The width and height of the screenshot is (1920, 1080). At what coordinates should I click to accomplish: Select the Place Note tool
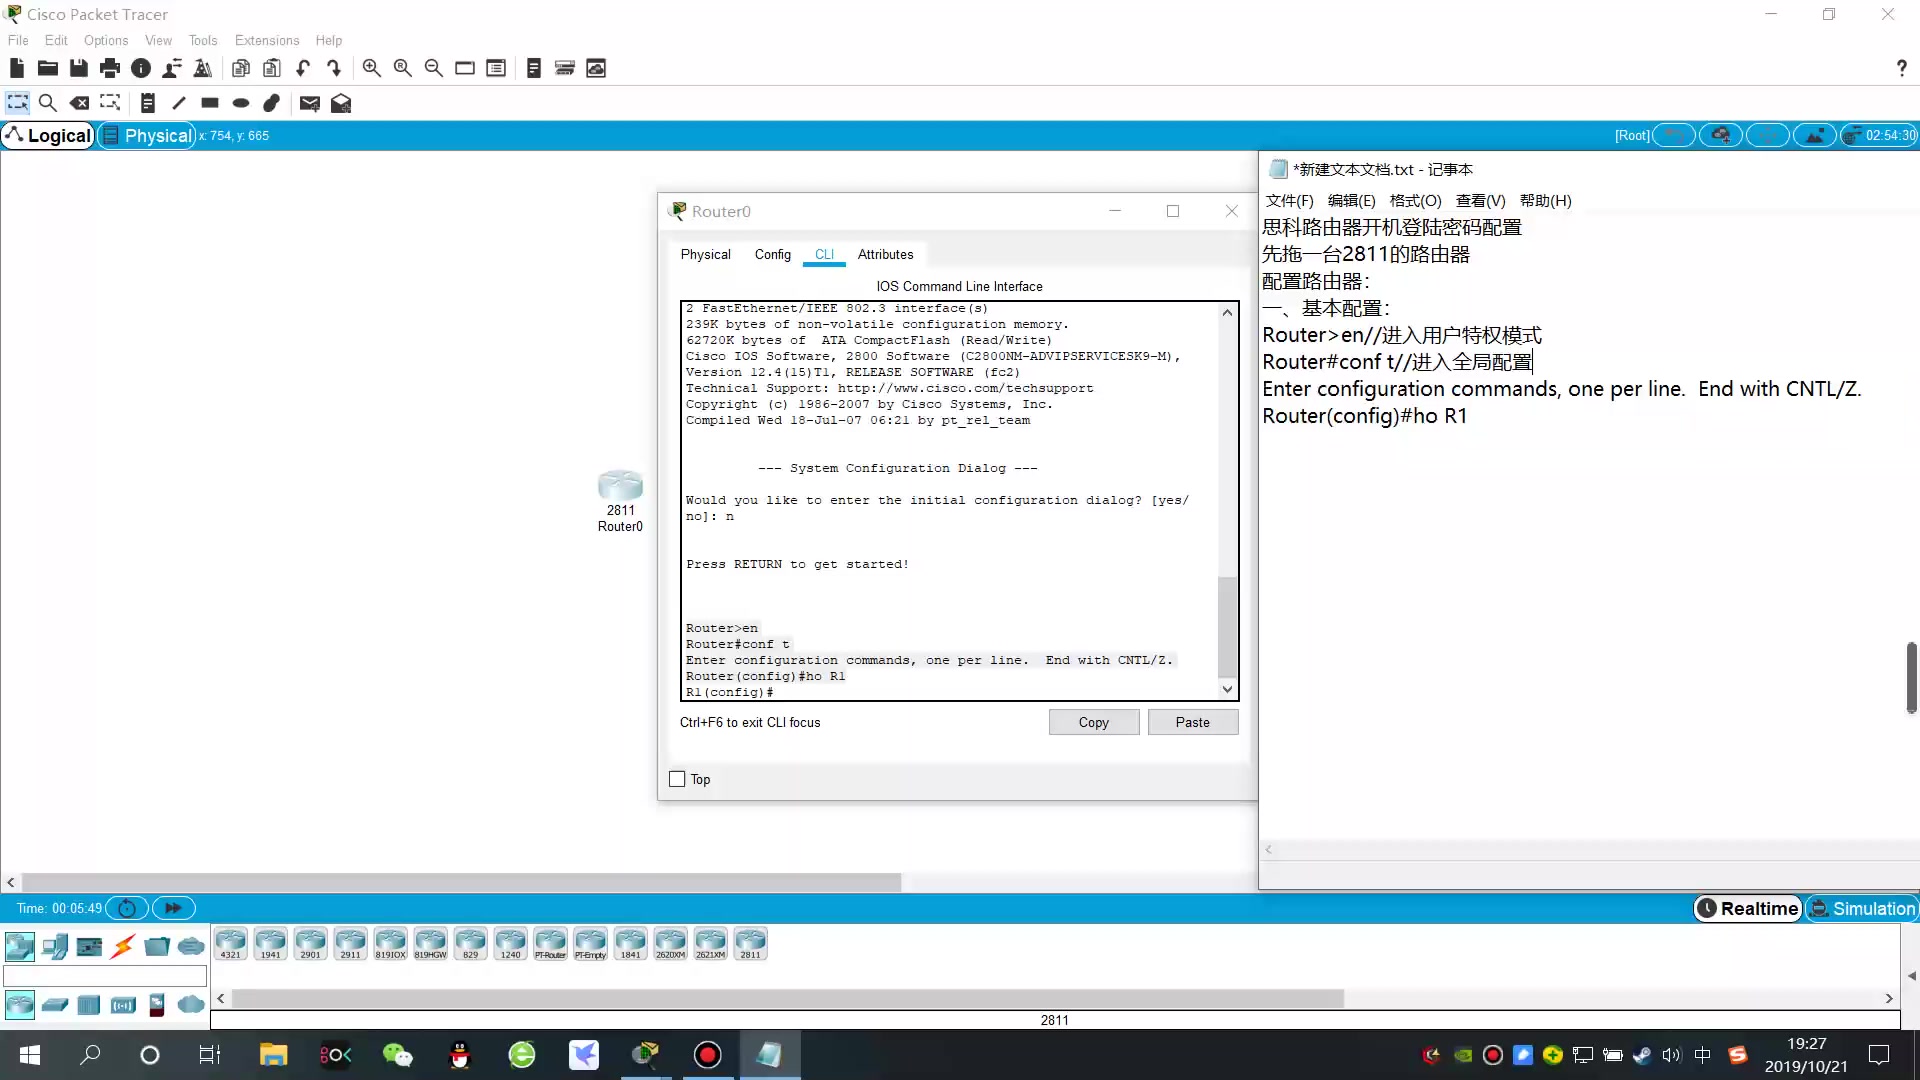pos(147,103)
